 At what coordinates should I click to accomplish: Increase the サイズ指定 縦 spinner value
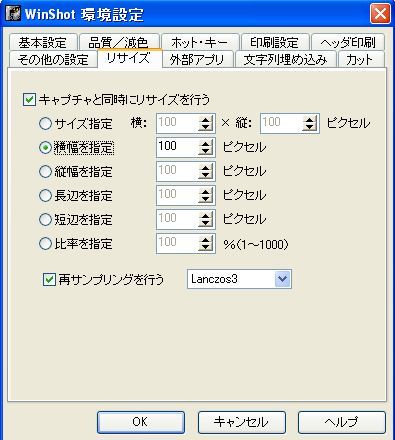[x=310, y=119]
